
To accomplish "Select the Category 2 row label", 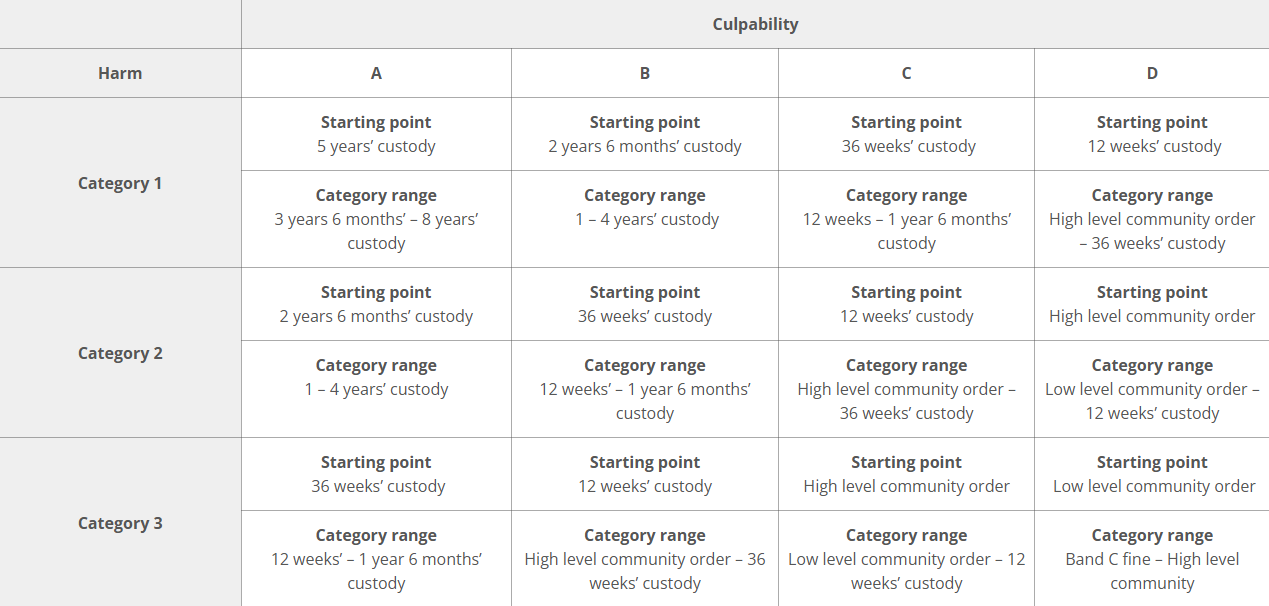I will click(120, 353).
